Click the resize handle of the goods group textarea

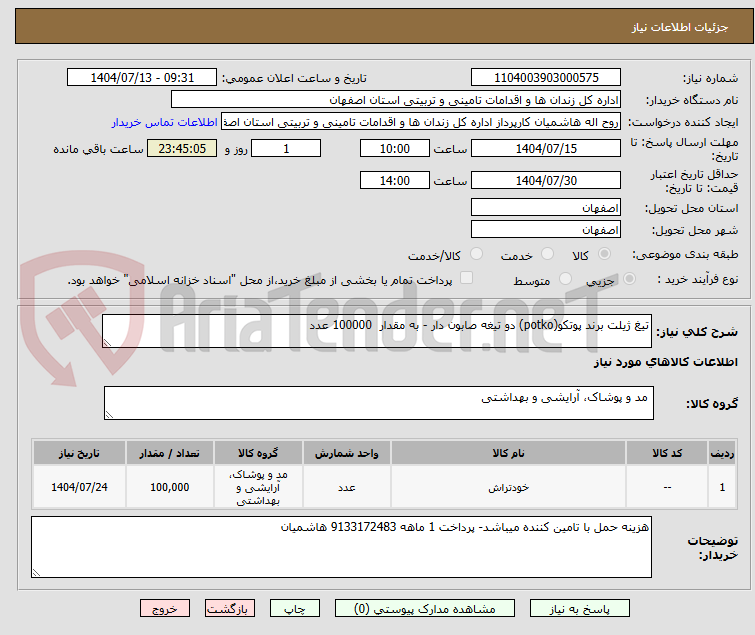[x=109, y=415]
